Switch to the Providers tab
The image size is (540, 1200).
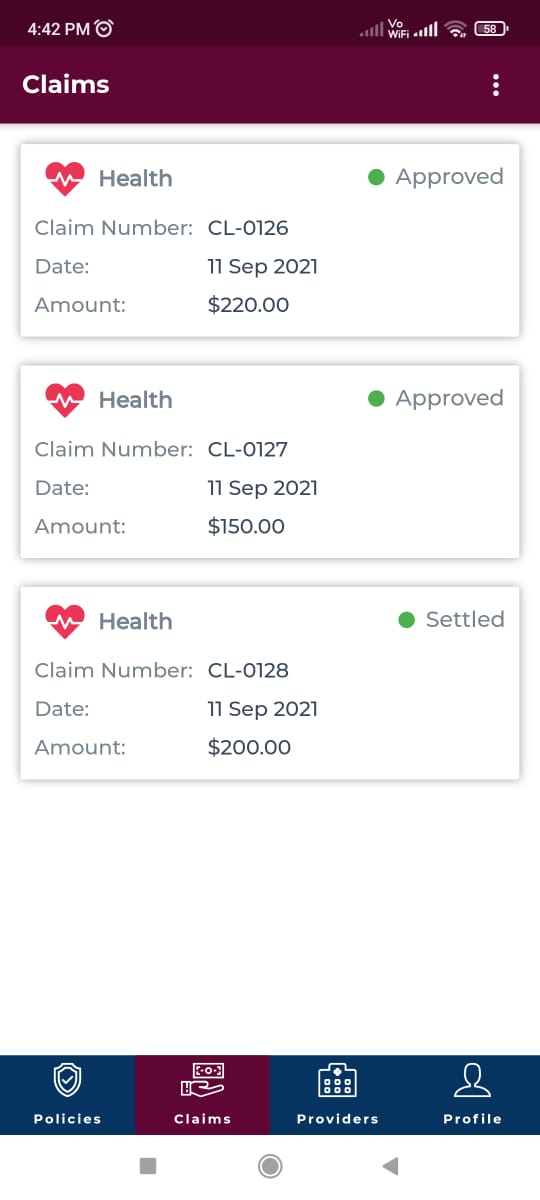click(x=337, y=1095)
